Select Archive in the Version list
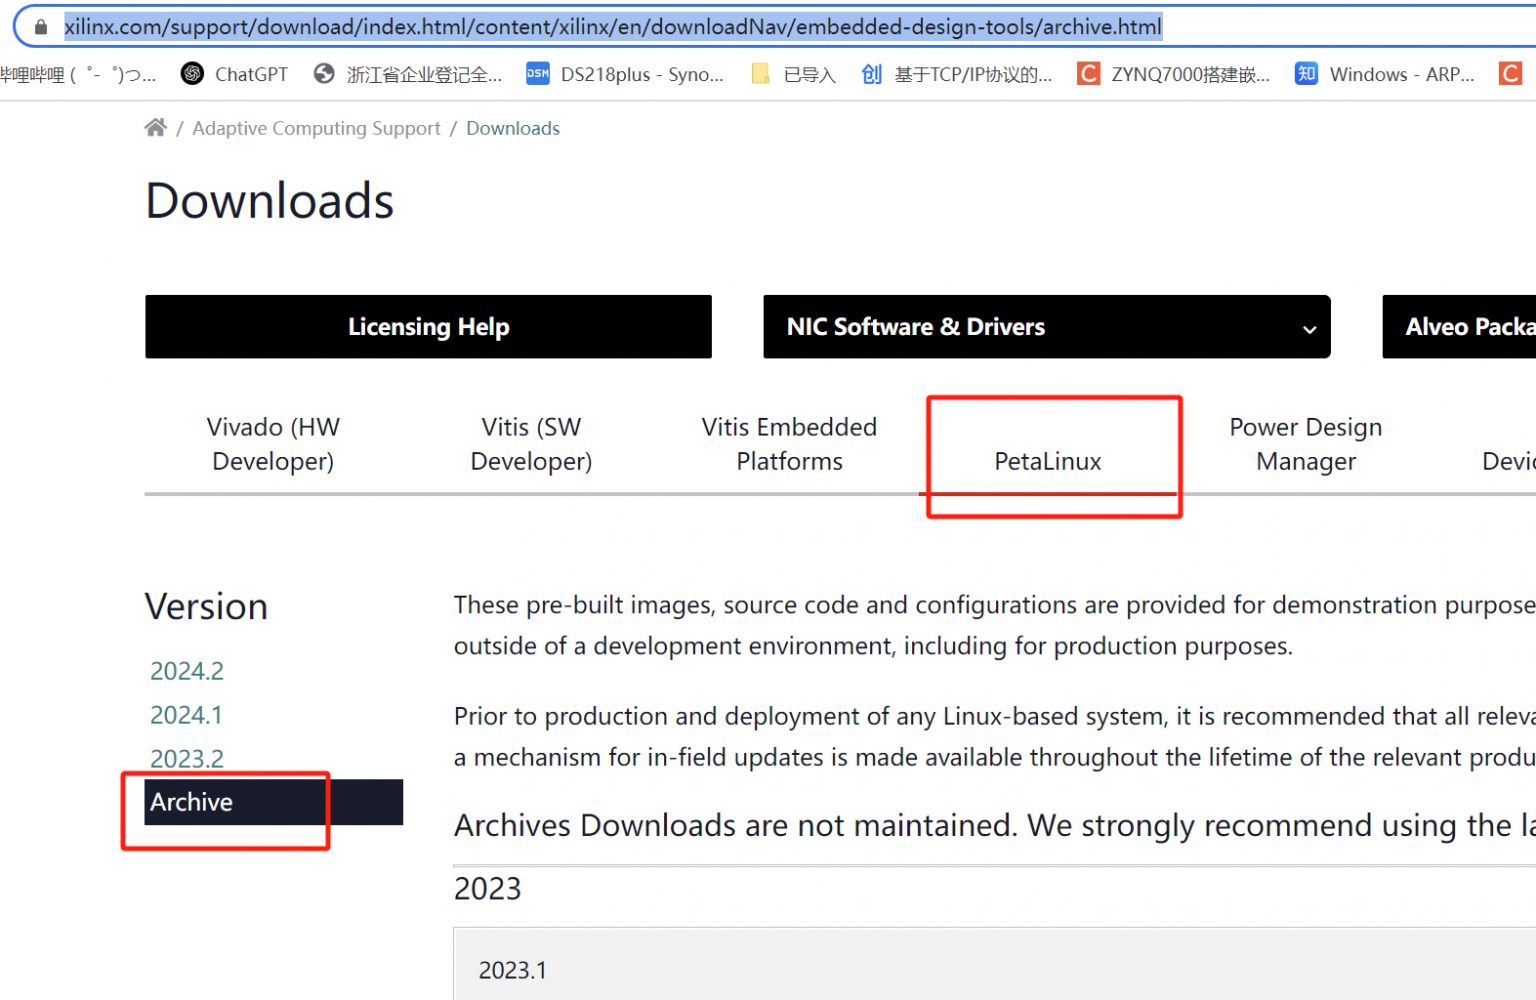Screen dimensions: 1536x1000 (x=192, y=802)
